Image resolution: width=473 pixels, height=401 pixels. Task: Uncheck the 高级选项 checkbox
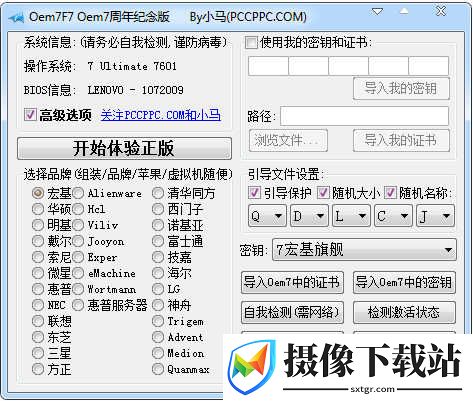(x=30, y=115)
